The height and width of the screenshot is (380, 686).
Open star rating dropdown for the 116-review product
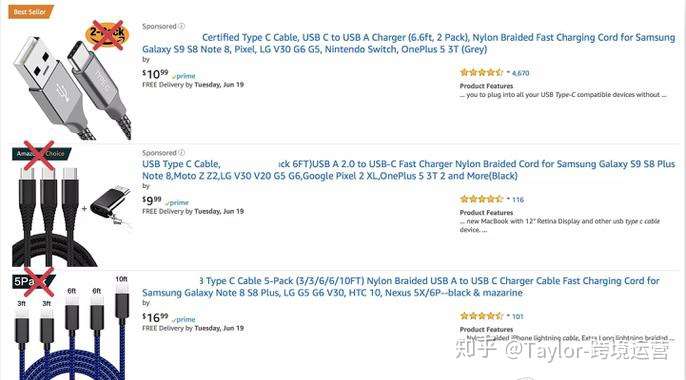508,199
